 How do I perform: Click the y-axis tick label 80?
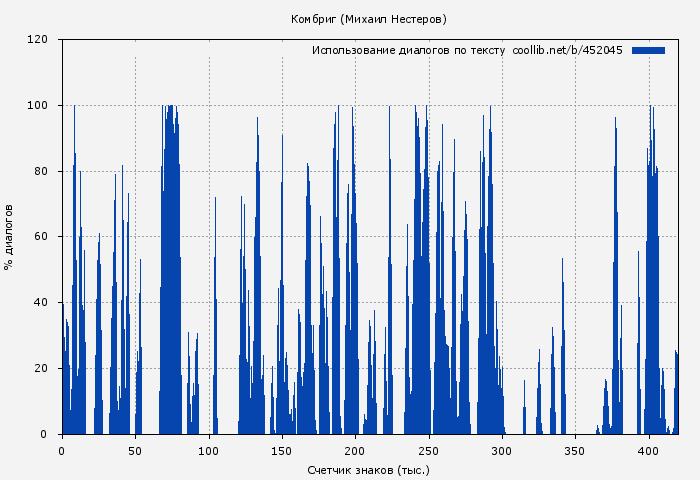(x=41, y=171)
